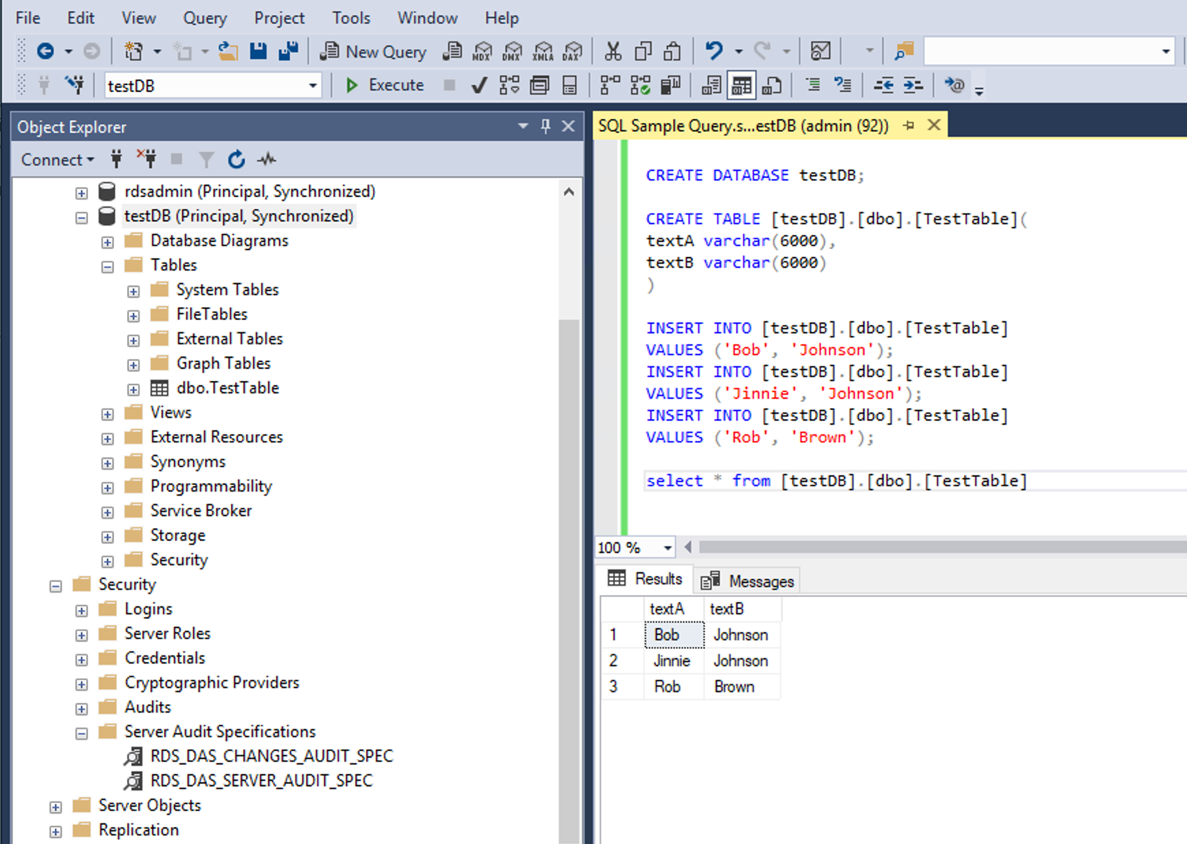This screenshot has width=1187, height=844.
Task: Open Activity Monitor from Object Explorer toolbar
Action: click(266, 160)
